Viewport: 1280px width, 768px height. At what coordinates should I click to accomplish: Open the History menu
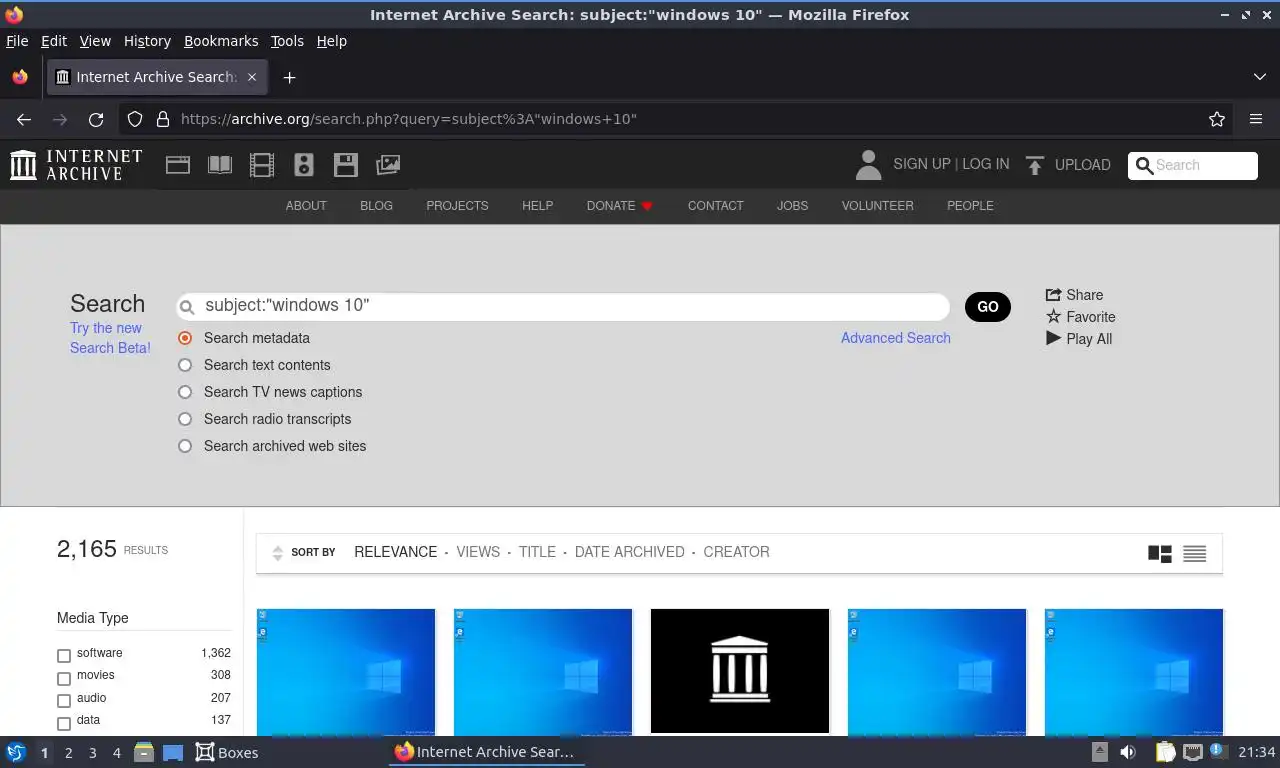pyautogui.click(x=147, y=41)
